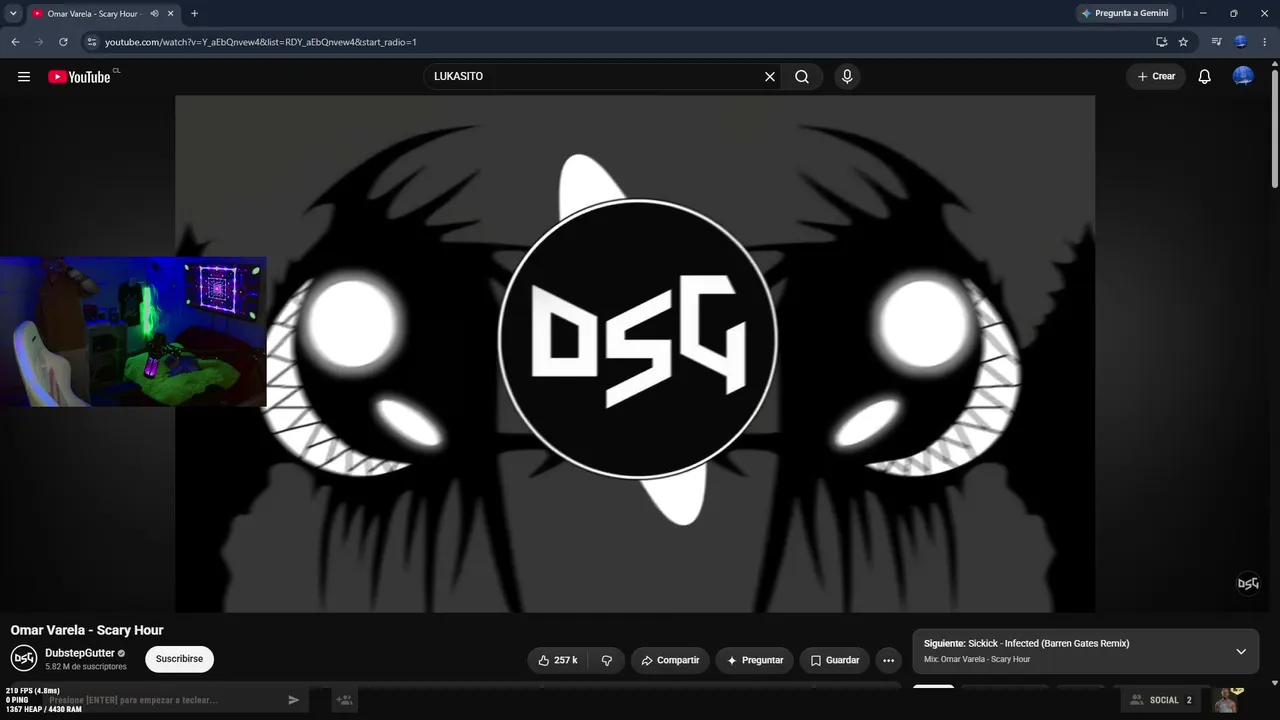Screen dimensions: 1280x720
Task: Open Chrome three-dot menu
Action: (x=1265, y=42)
